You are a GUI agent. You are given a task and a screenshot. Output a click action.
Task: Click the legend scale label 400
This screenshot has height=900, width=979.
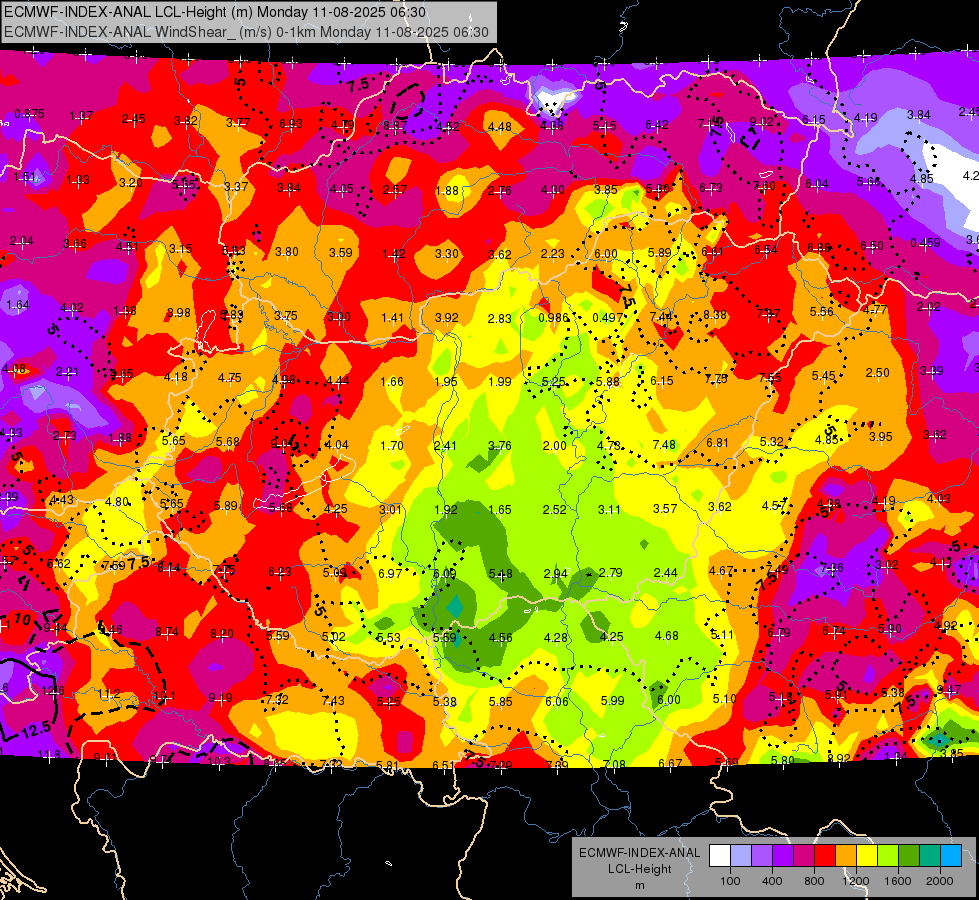pos(772,881)
